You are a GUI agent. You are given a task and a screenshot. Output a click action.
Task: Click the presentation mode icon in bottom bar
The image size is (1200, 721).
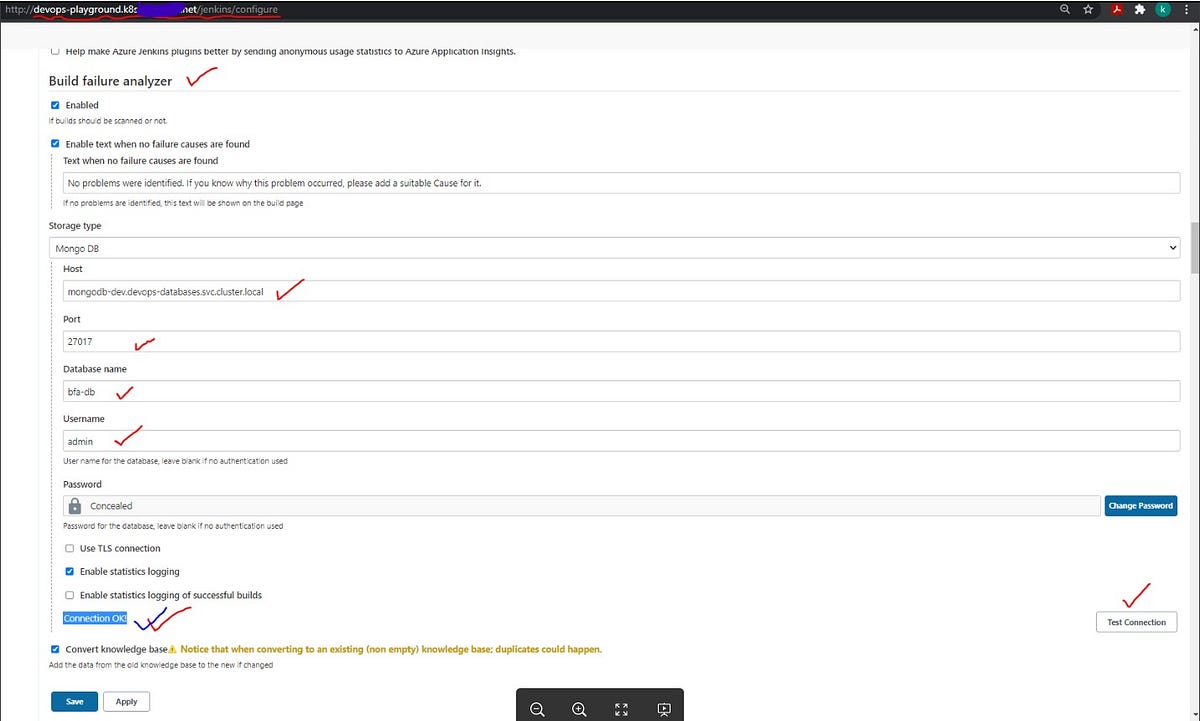(x=663, y=709)
